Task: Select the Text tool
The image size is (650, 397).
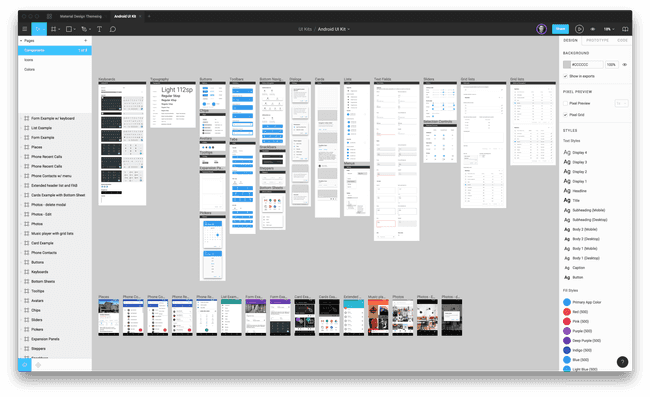Action: click(x=99, y=29)
